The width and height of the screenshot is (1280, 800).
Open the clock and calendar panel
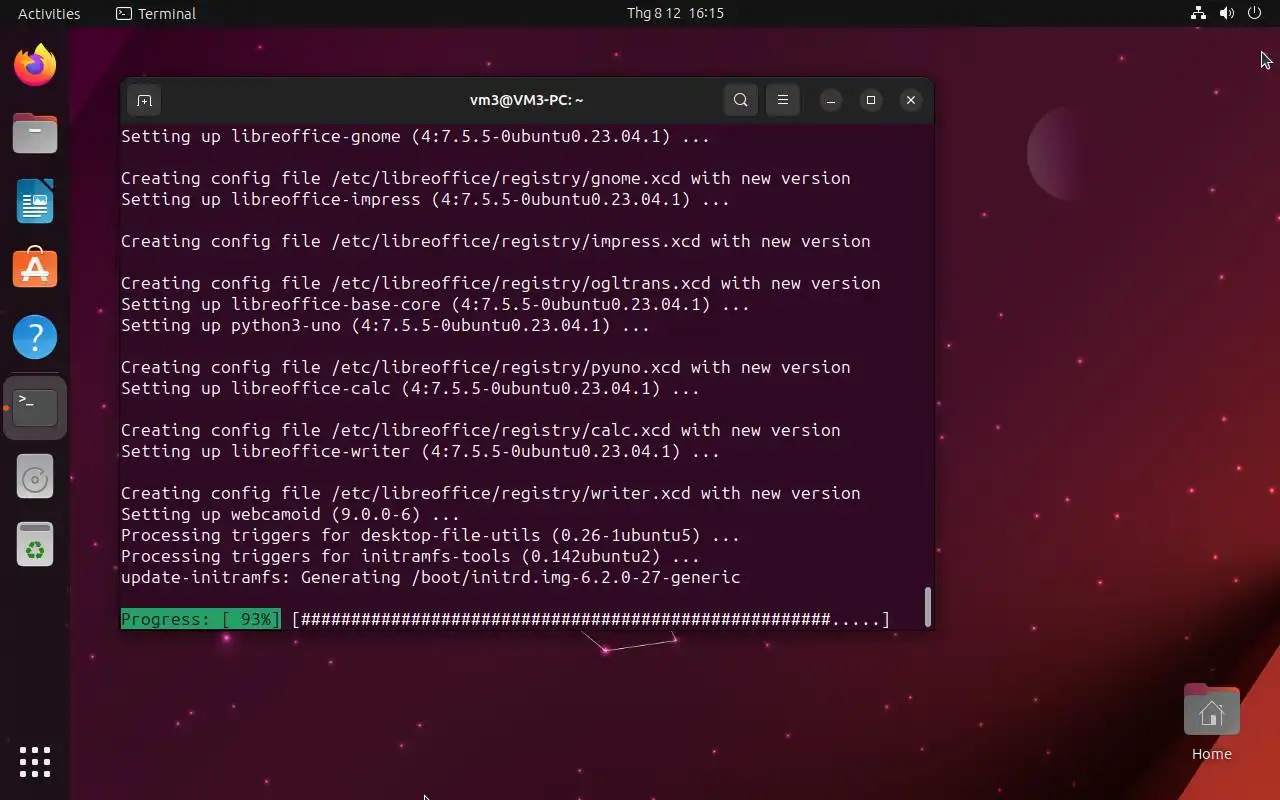tap(675, 13)
